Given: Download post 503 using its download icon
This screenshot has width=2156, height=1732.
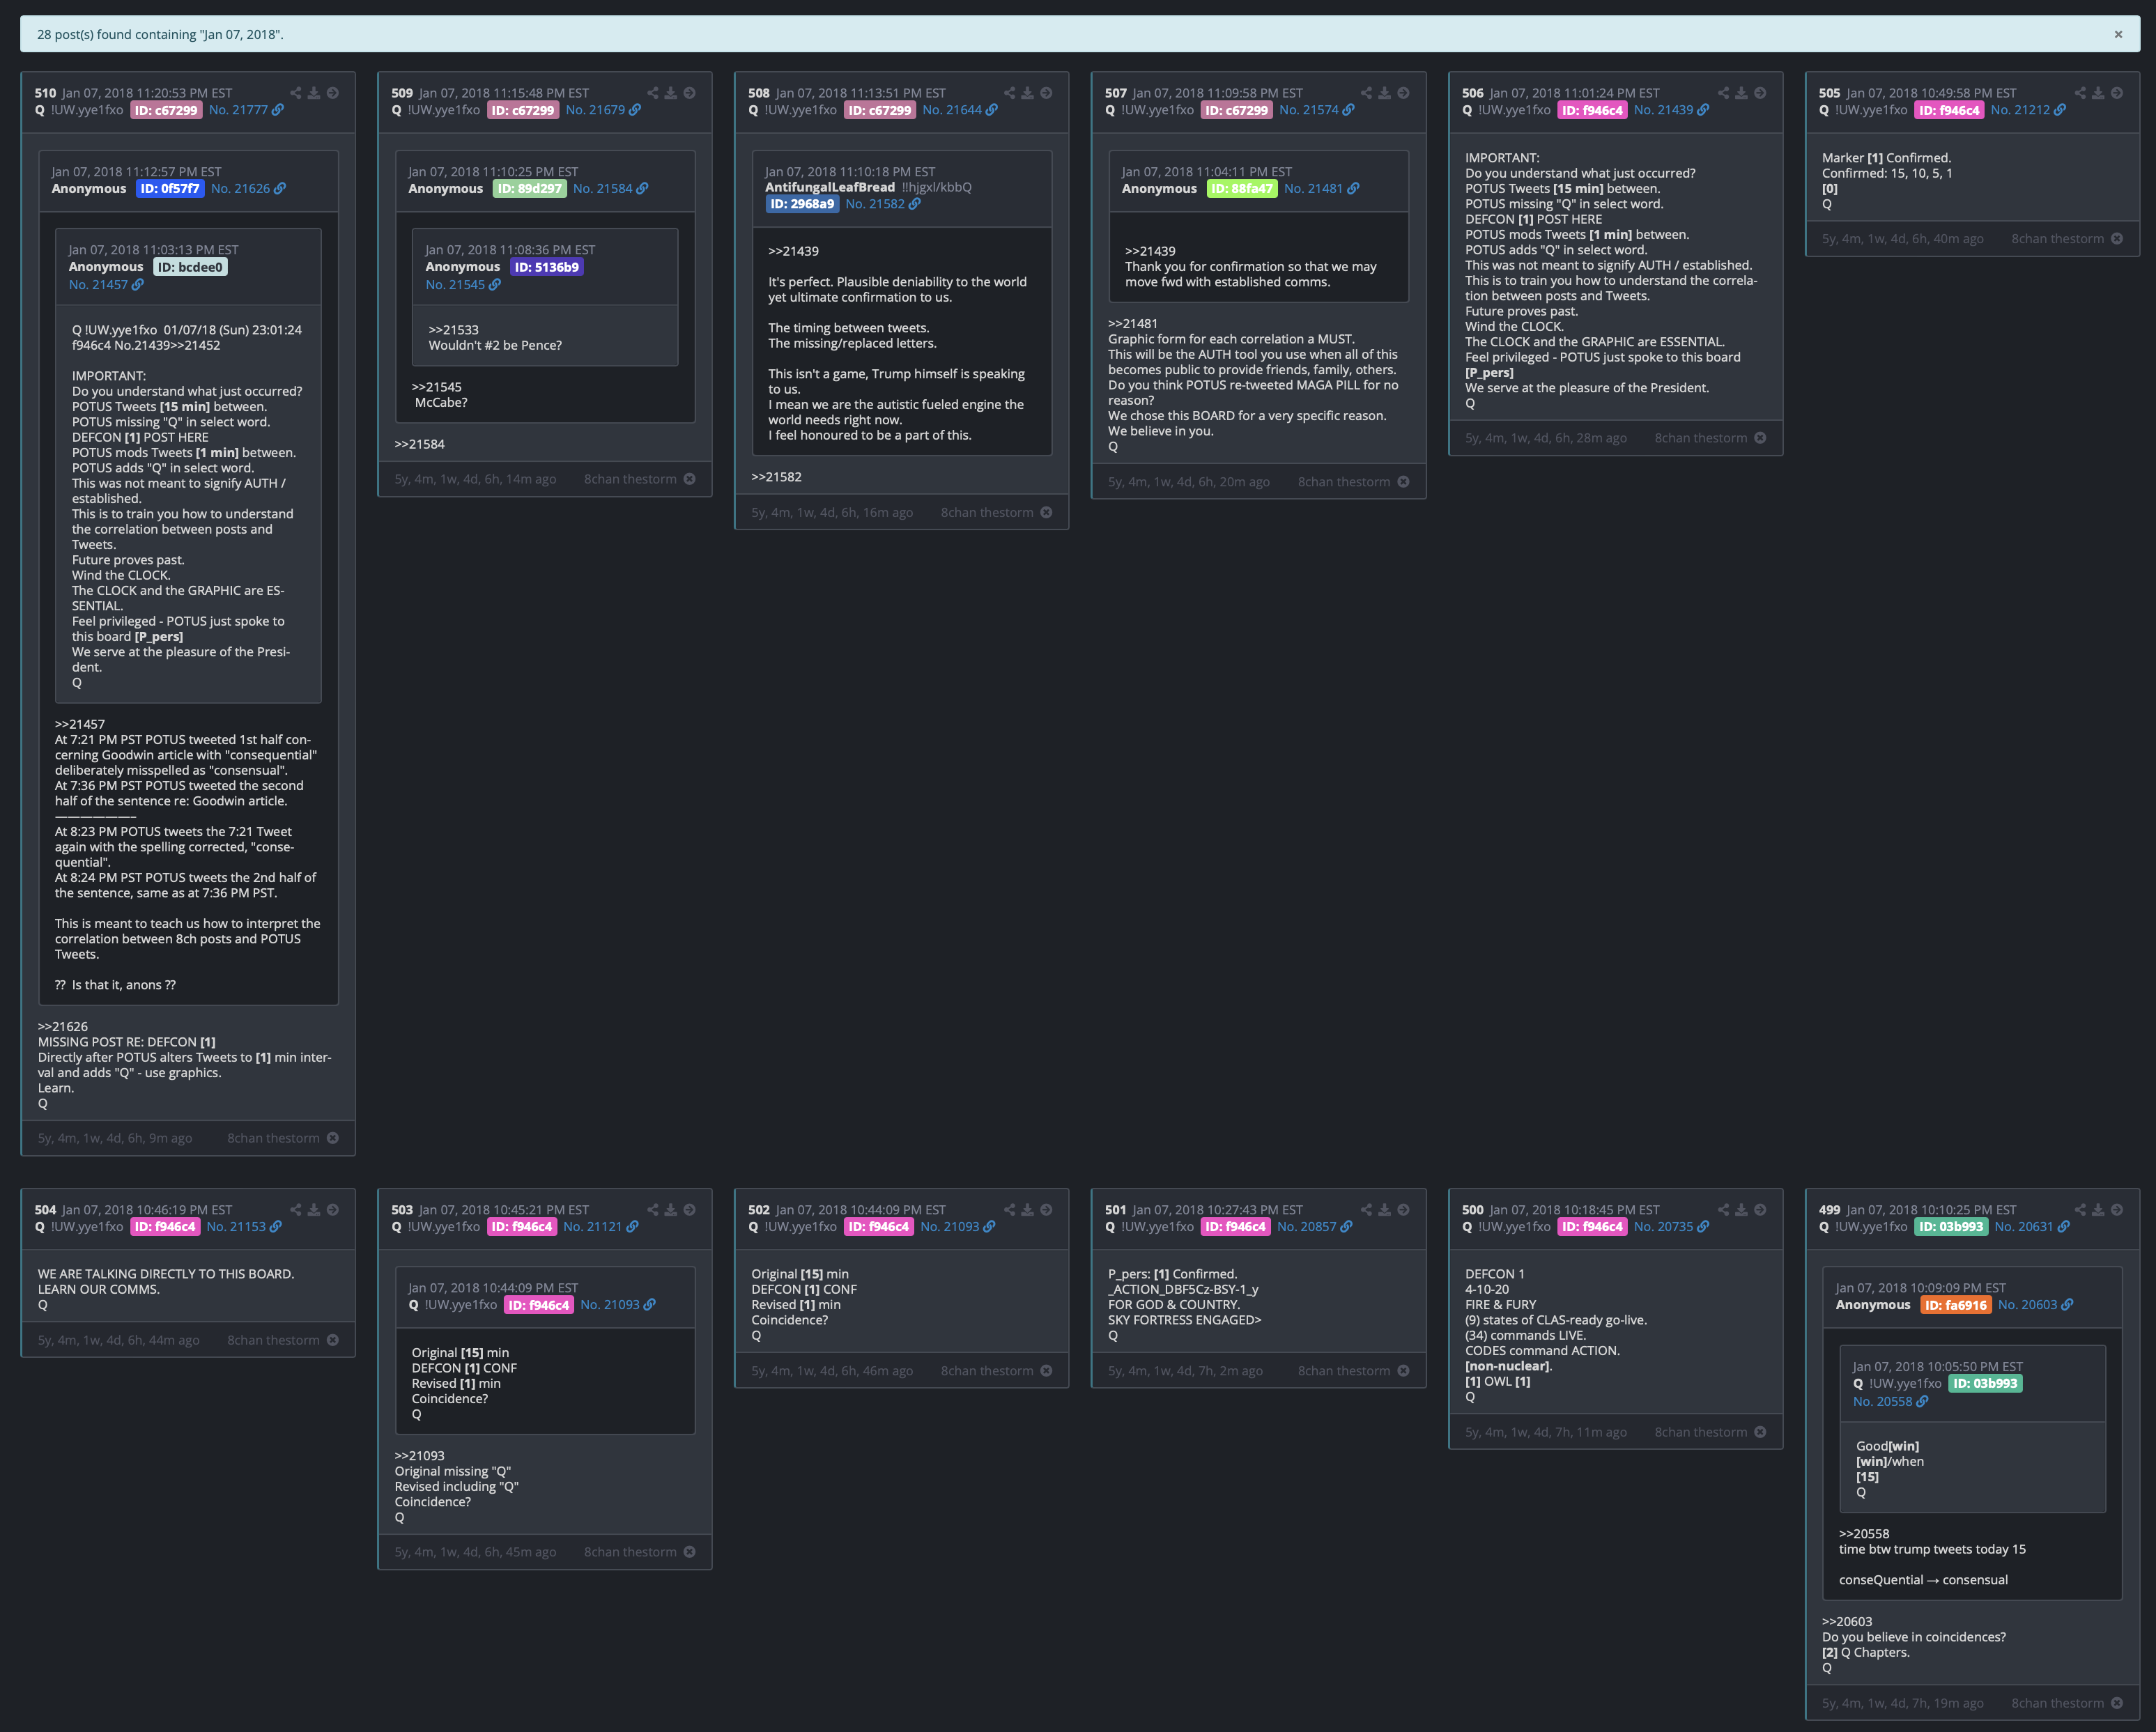Looking at the screenshot, I should pyautogui.click(x=671, y=1210).
